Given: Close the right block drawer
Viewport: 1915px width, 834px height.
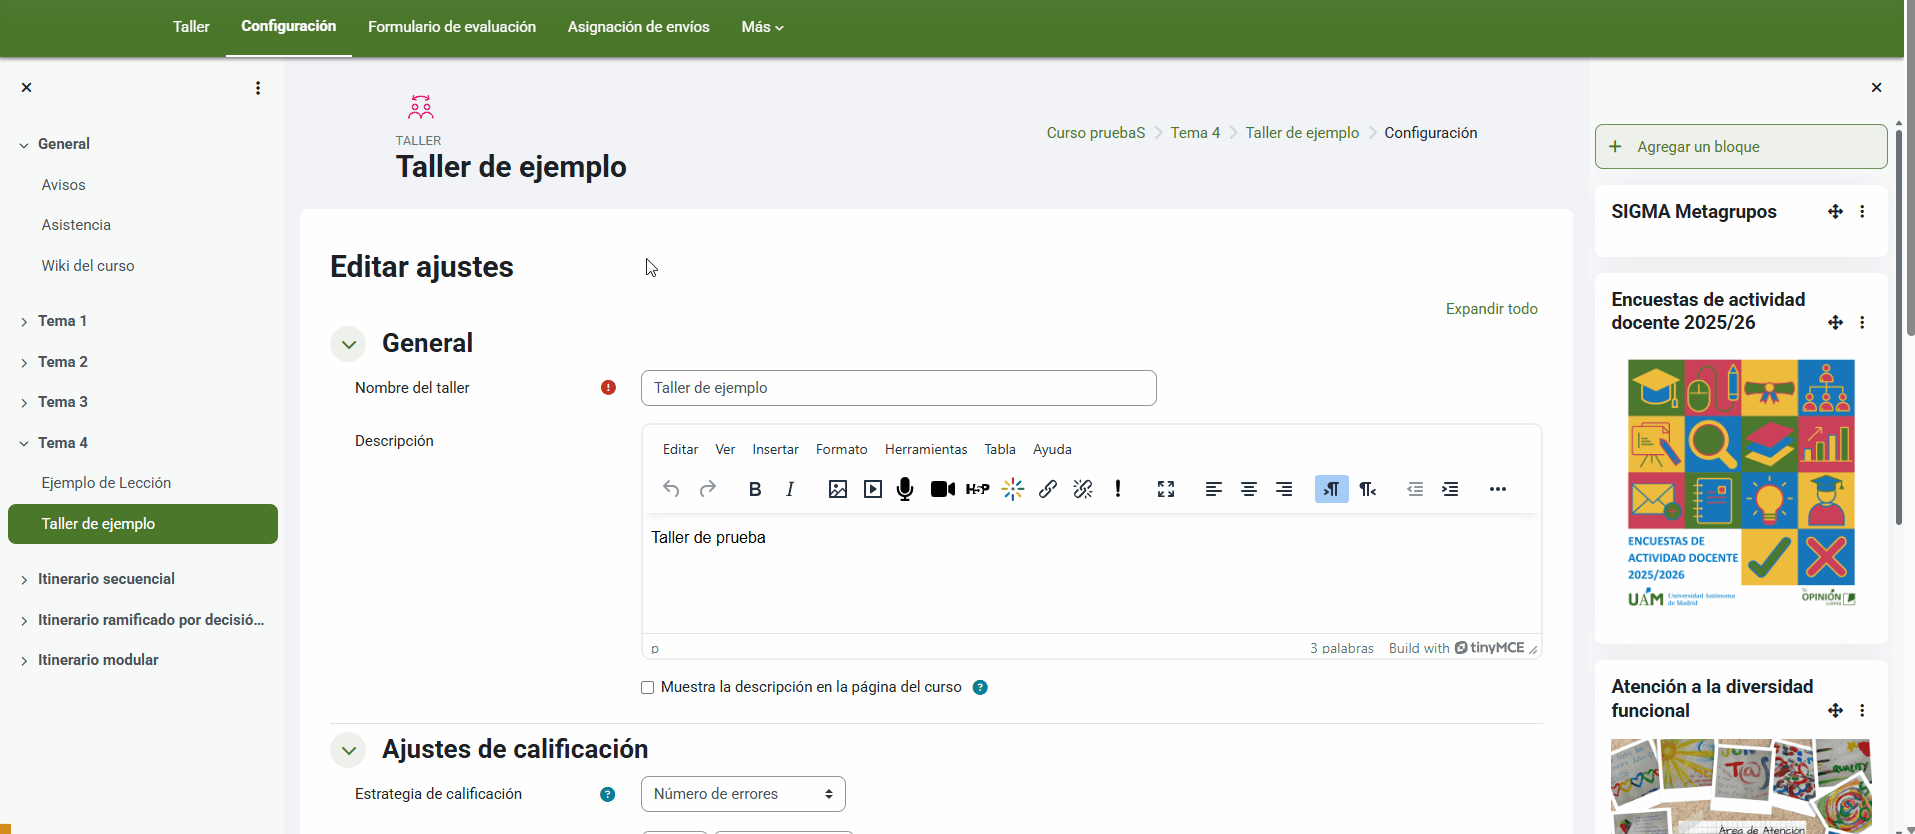Looking at the screenshot, I should pyautogui.click(x=1876, y=88).
